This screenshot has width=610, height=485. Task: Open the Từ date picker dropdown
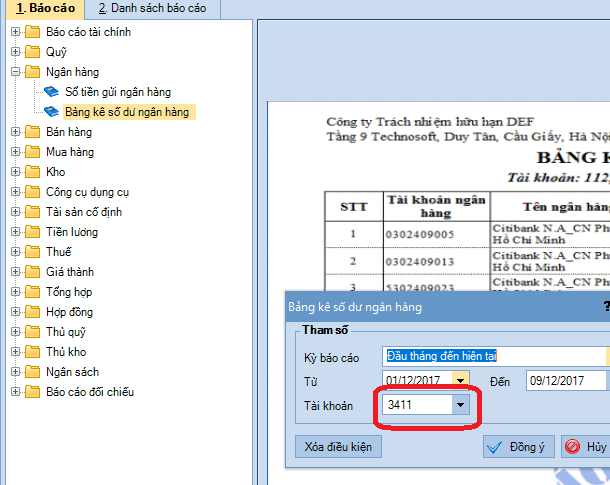point(460,380)
